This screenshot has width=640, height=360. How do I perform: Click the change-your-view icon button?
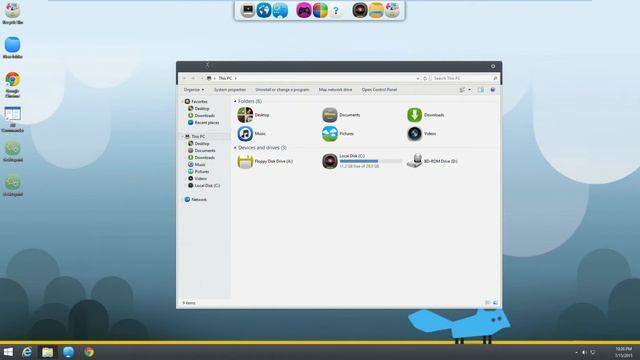(x=462, y=90)
